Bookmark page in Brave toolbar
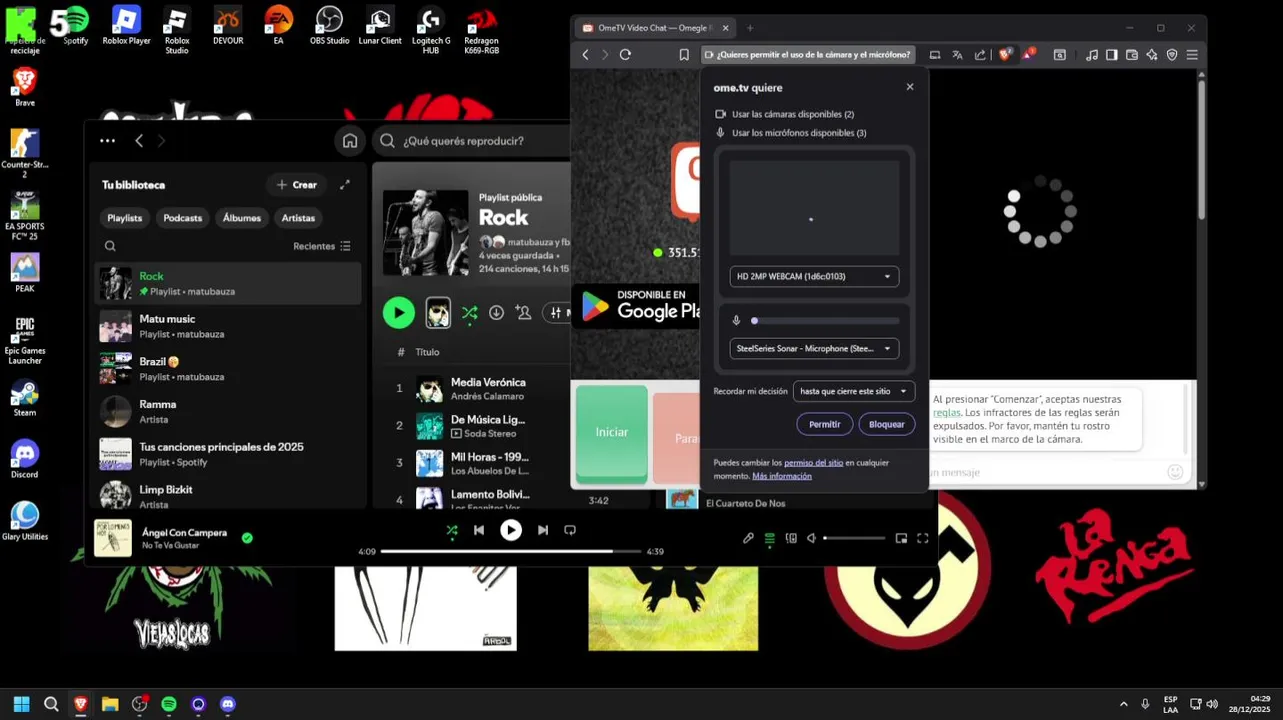This screenshot has width=1283, height=720. pyautogui.click(x=684, y=55)
